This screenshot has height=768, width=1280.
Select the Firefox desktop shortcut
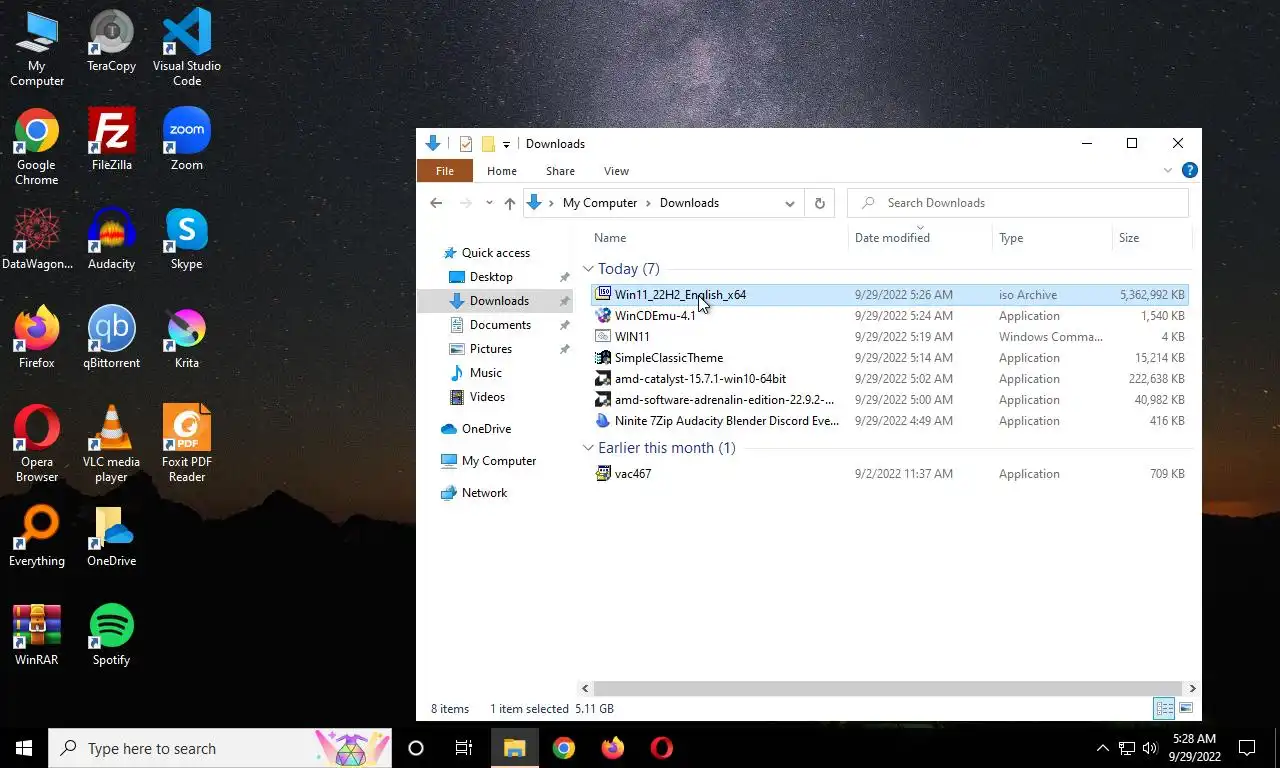pos(37,338)
